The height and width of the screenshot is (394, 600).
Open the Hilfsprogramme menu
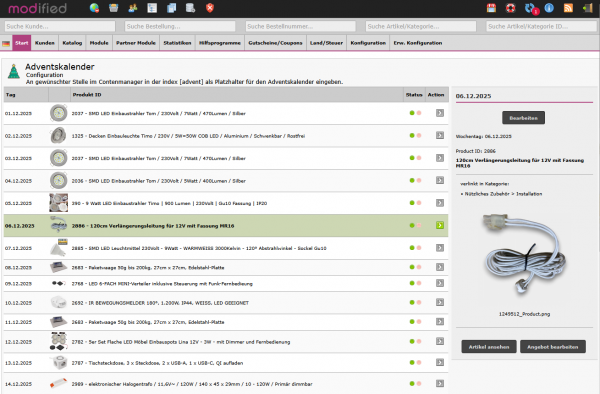pyautogui.click(x=220, y=43)
